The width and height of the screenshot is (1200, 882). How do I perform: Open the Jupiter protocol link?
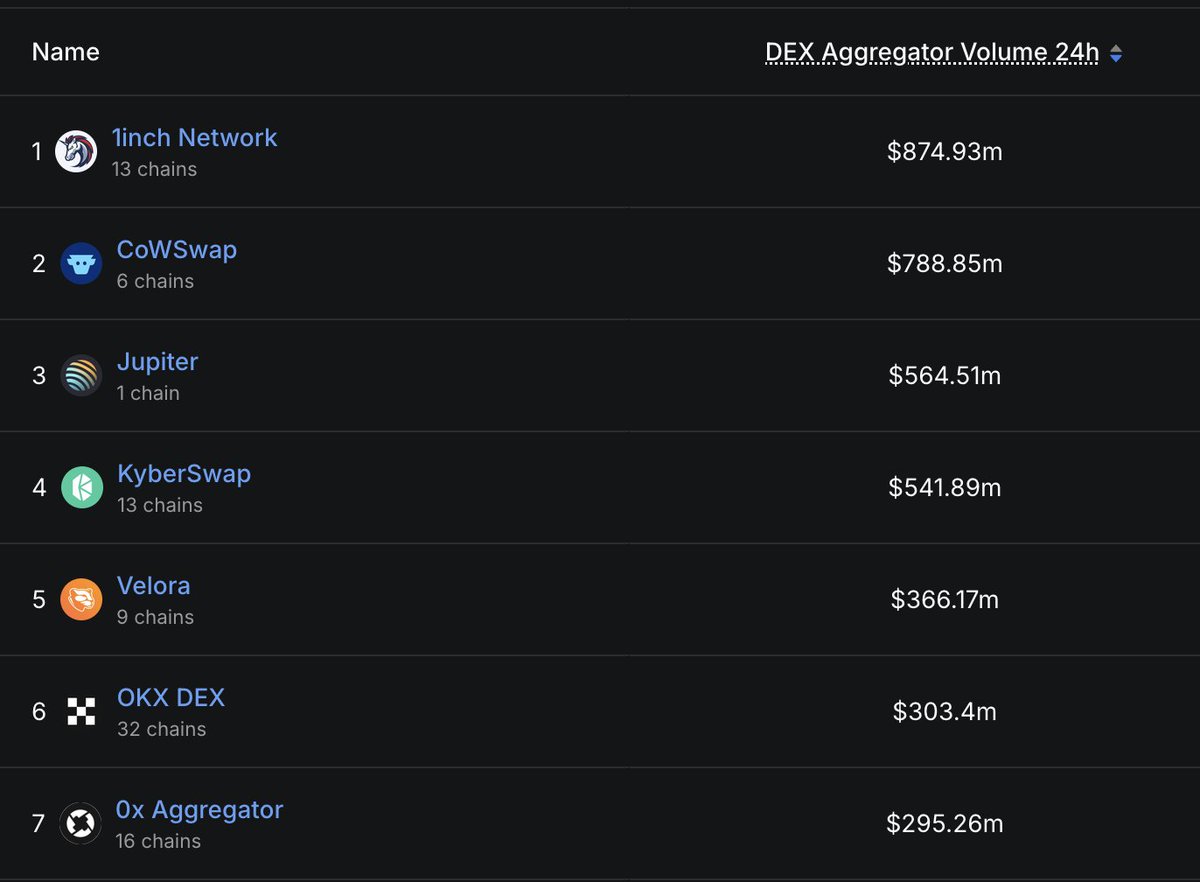158,362
